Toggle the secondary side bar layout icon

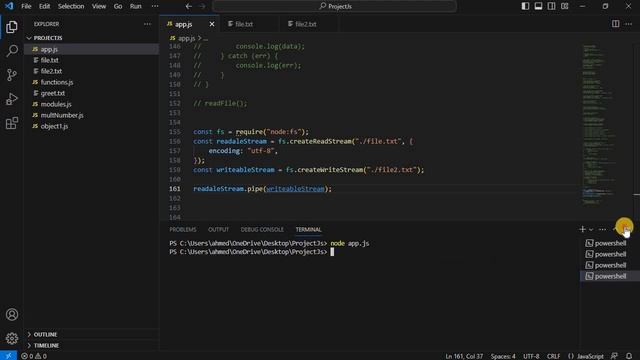[x=551, y=6]
